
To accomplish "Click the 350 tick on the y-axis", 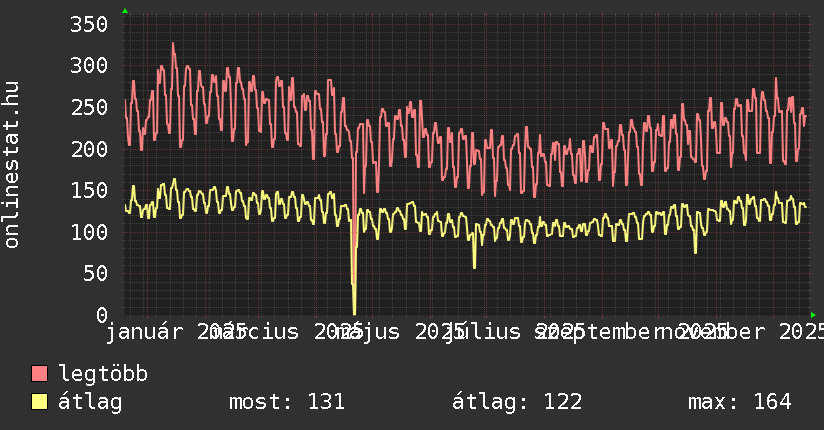I will tap(86, 24).
